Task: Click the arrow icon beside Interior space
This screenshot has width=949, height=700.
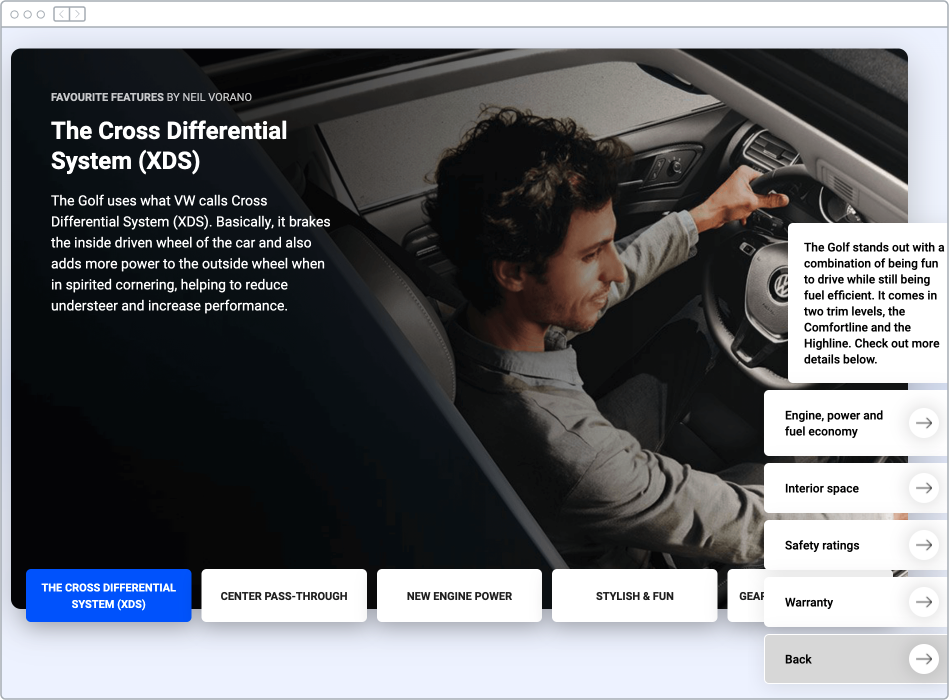Action: pyautogui.click(x=924, y=488)
